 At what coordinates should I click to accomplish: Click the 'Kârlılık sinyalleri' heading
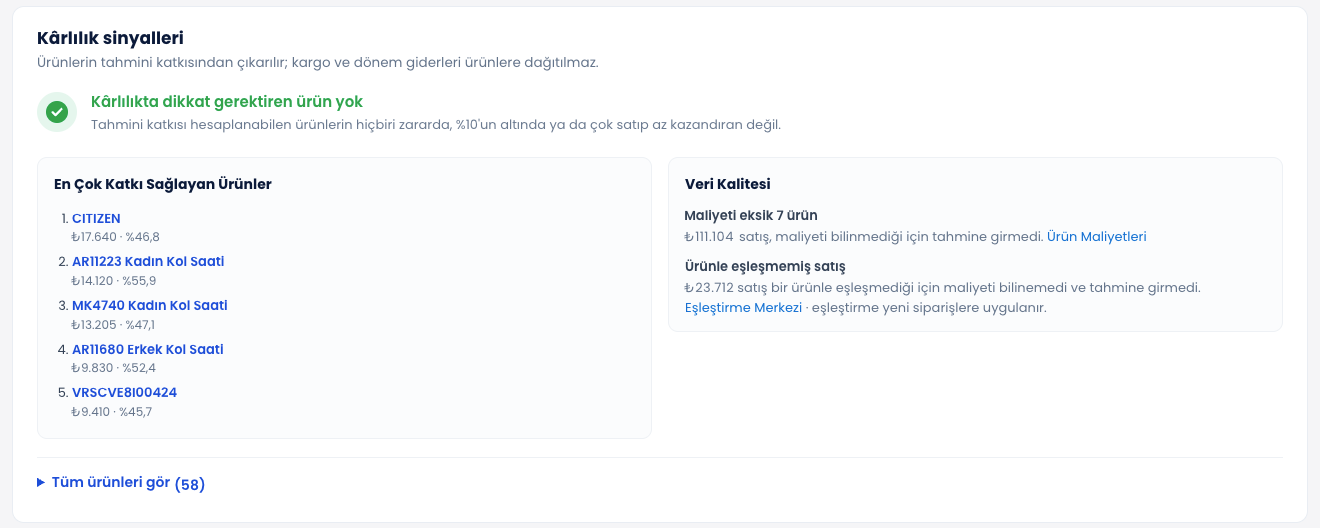pyautogui.click(x=110, y=39)
